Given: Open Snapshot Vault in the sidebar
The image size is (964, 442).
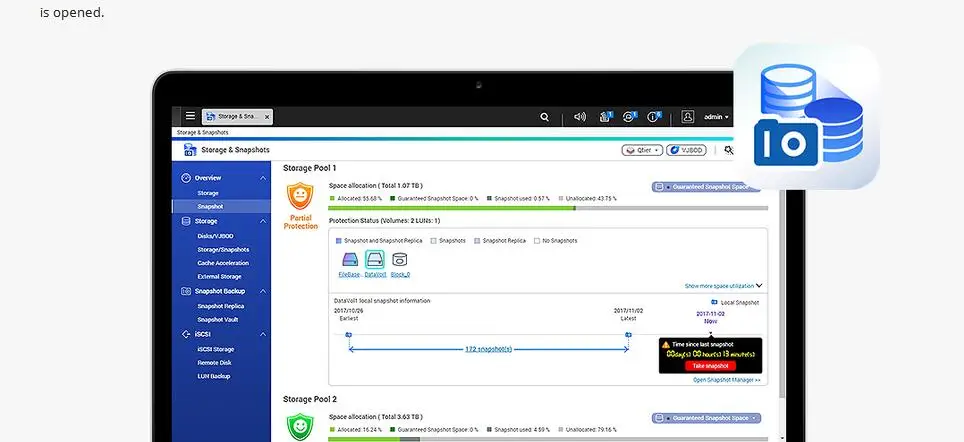Looking at the screenshot, I should (x=218, y=320).
